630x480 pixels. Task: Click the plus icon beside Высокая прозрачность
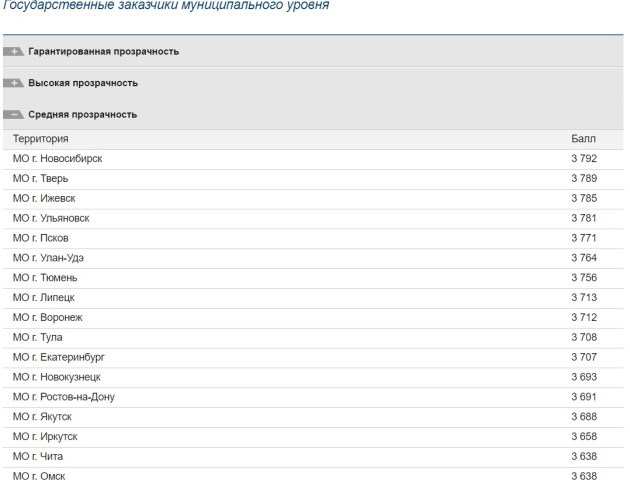pyautogui.click(x=15, y=83)
